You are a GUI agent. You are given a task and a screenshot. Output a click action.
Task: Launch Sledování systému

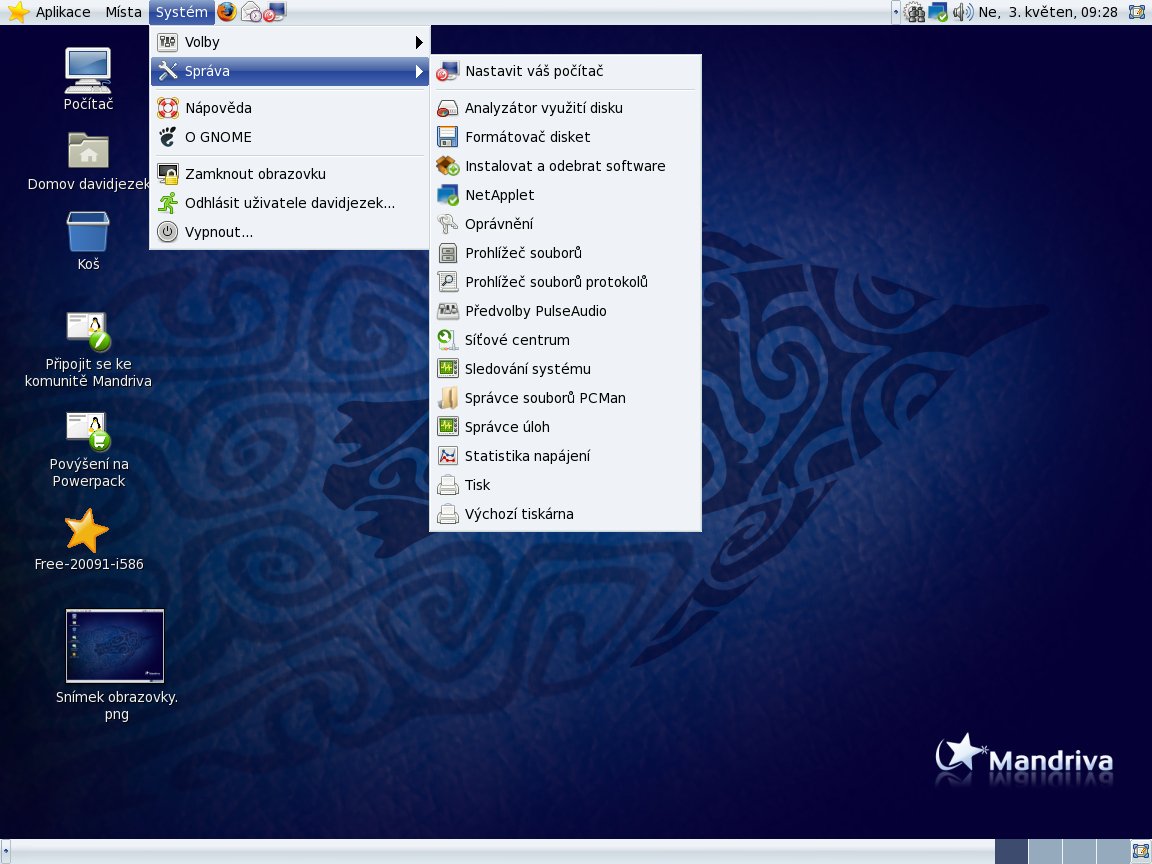(x=565, y=369)
